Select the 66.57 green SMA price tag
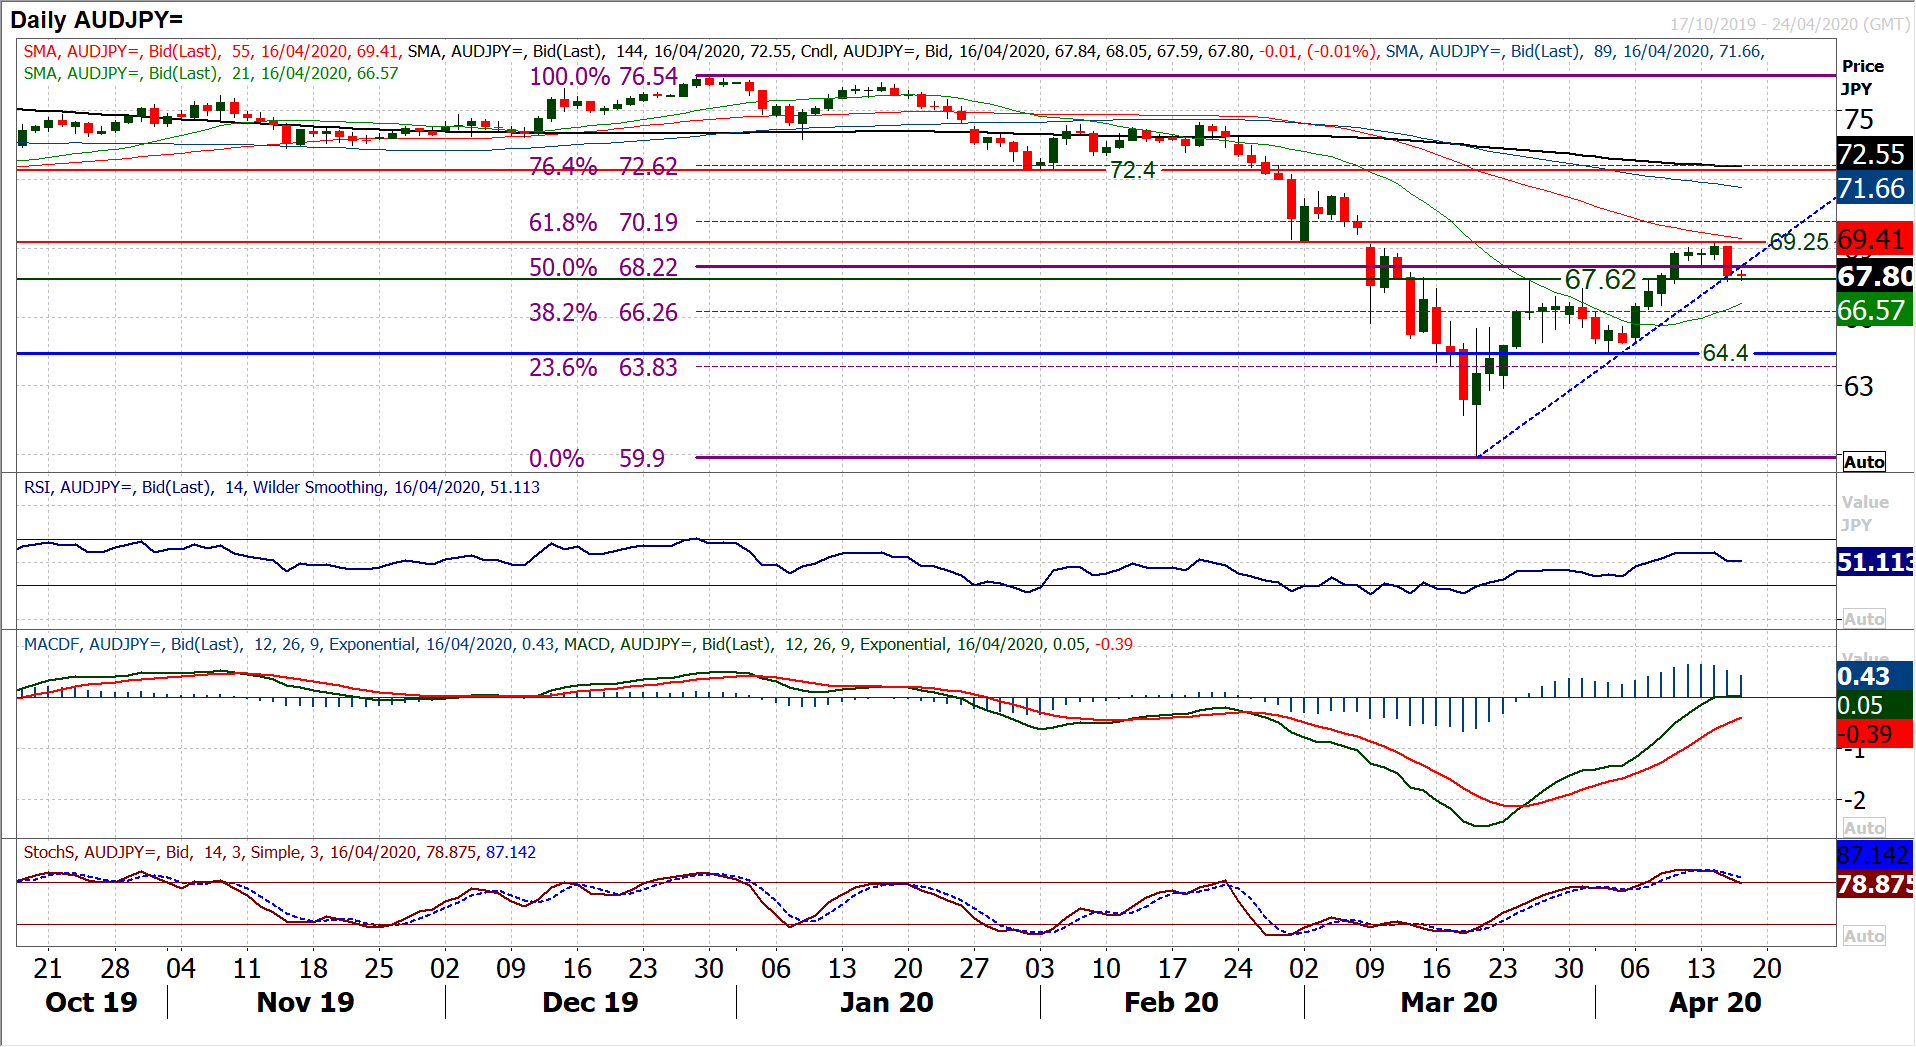The width and height of the screenshot is (1916, 1047). [x=1874, y=311]
